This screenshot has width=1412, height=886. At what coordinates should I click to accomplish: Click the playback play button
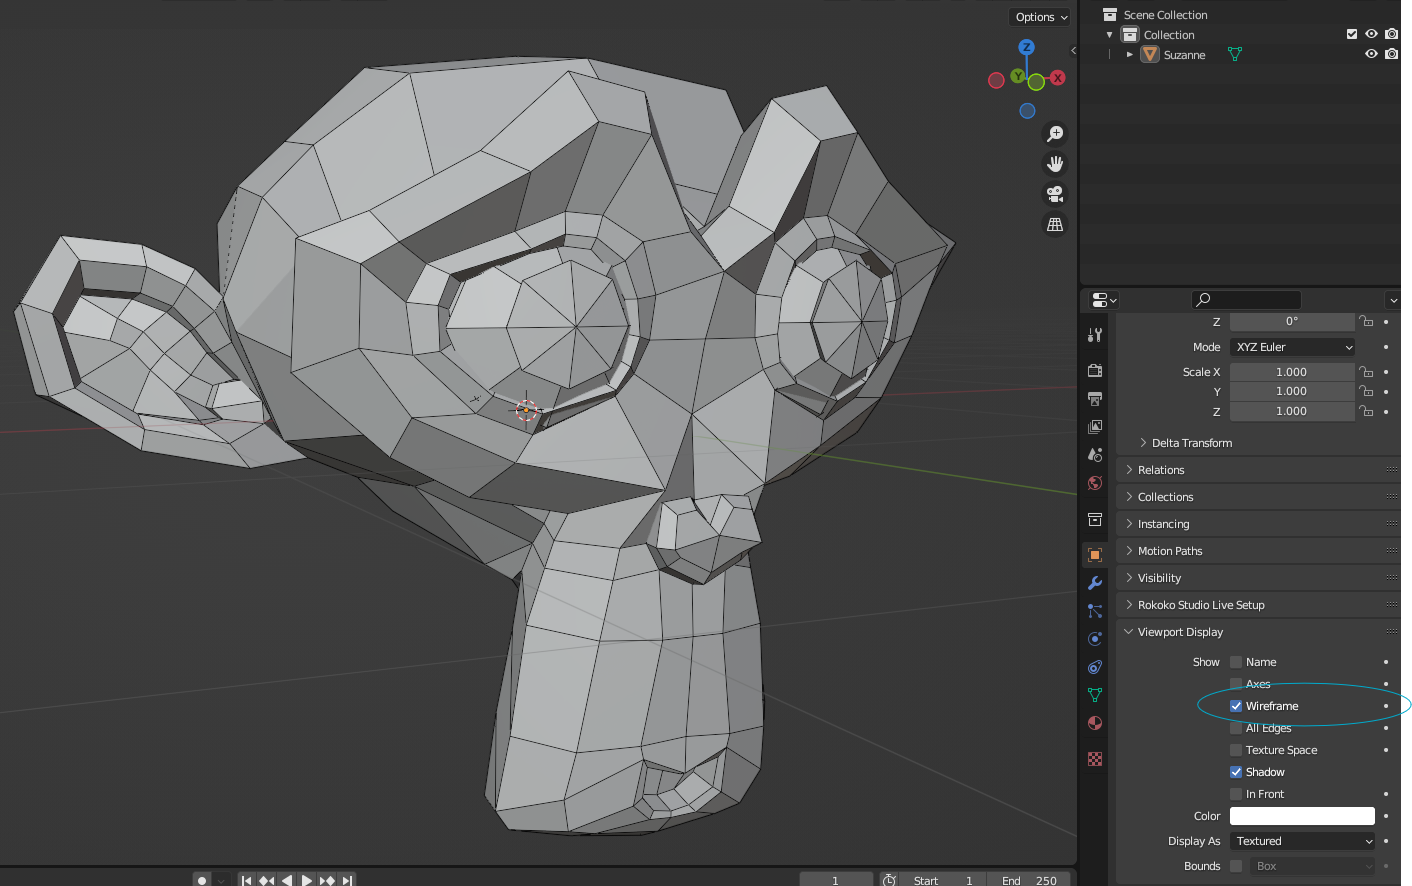point(307,880)
